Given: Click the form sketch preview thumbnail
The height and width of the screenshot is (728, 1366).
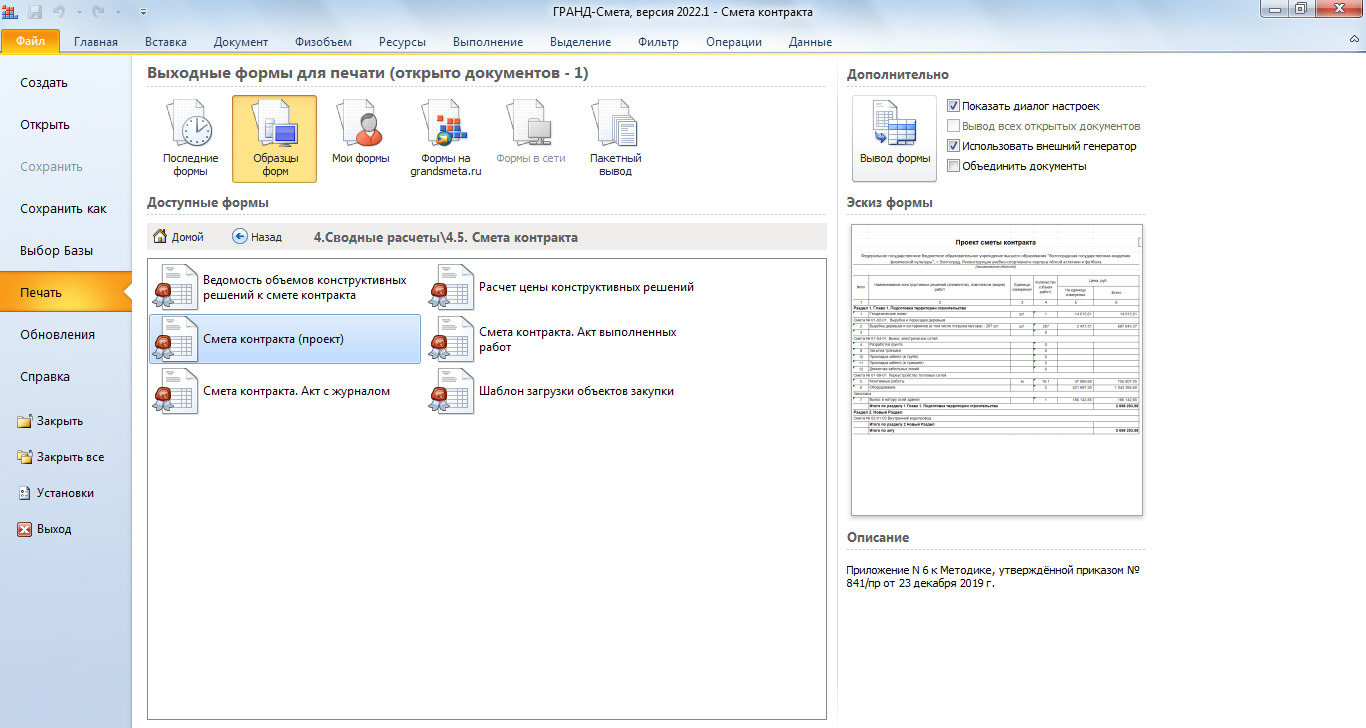Looking at the screenshot, I should 996,369.
